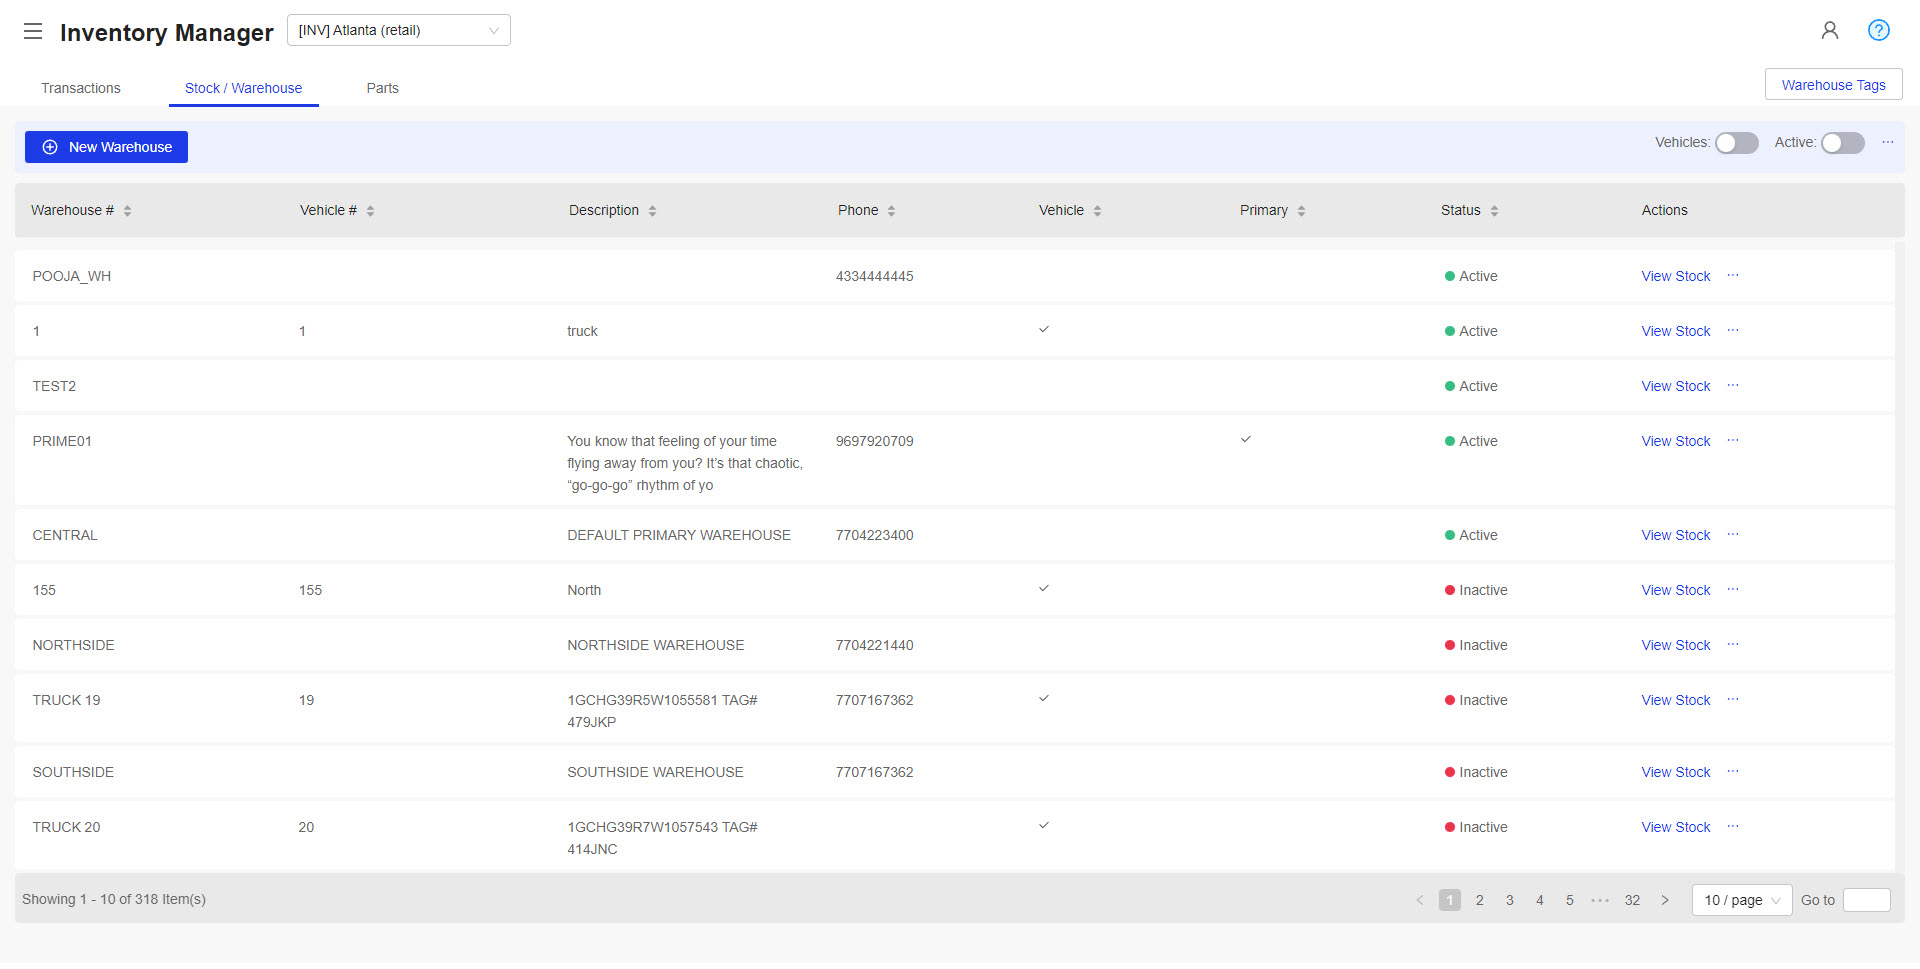
Task: Go to page 5
Action: coord(1570,900)
